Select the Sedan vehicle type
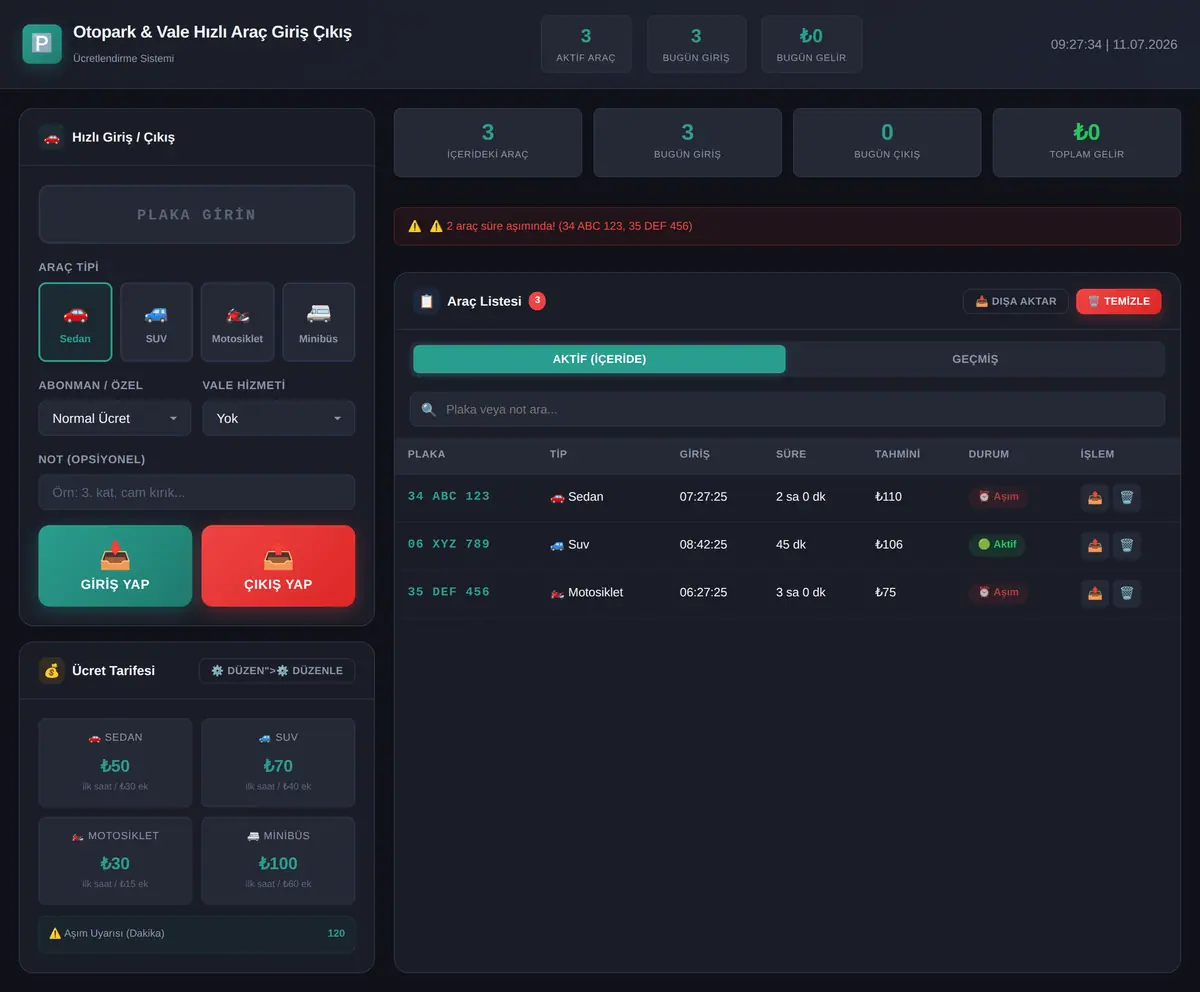 point(75,322)
